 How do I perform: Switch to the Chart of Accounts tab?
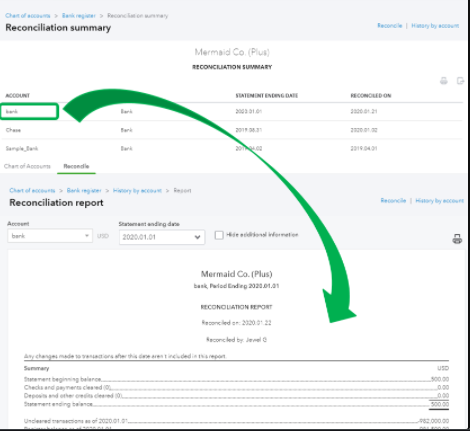[27, 166]
